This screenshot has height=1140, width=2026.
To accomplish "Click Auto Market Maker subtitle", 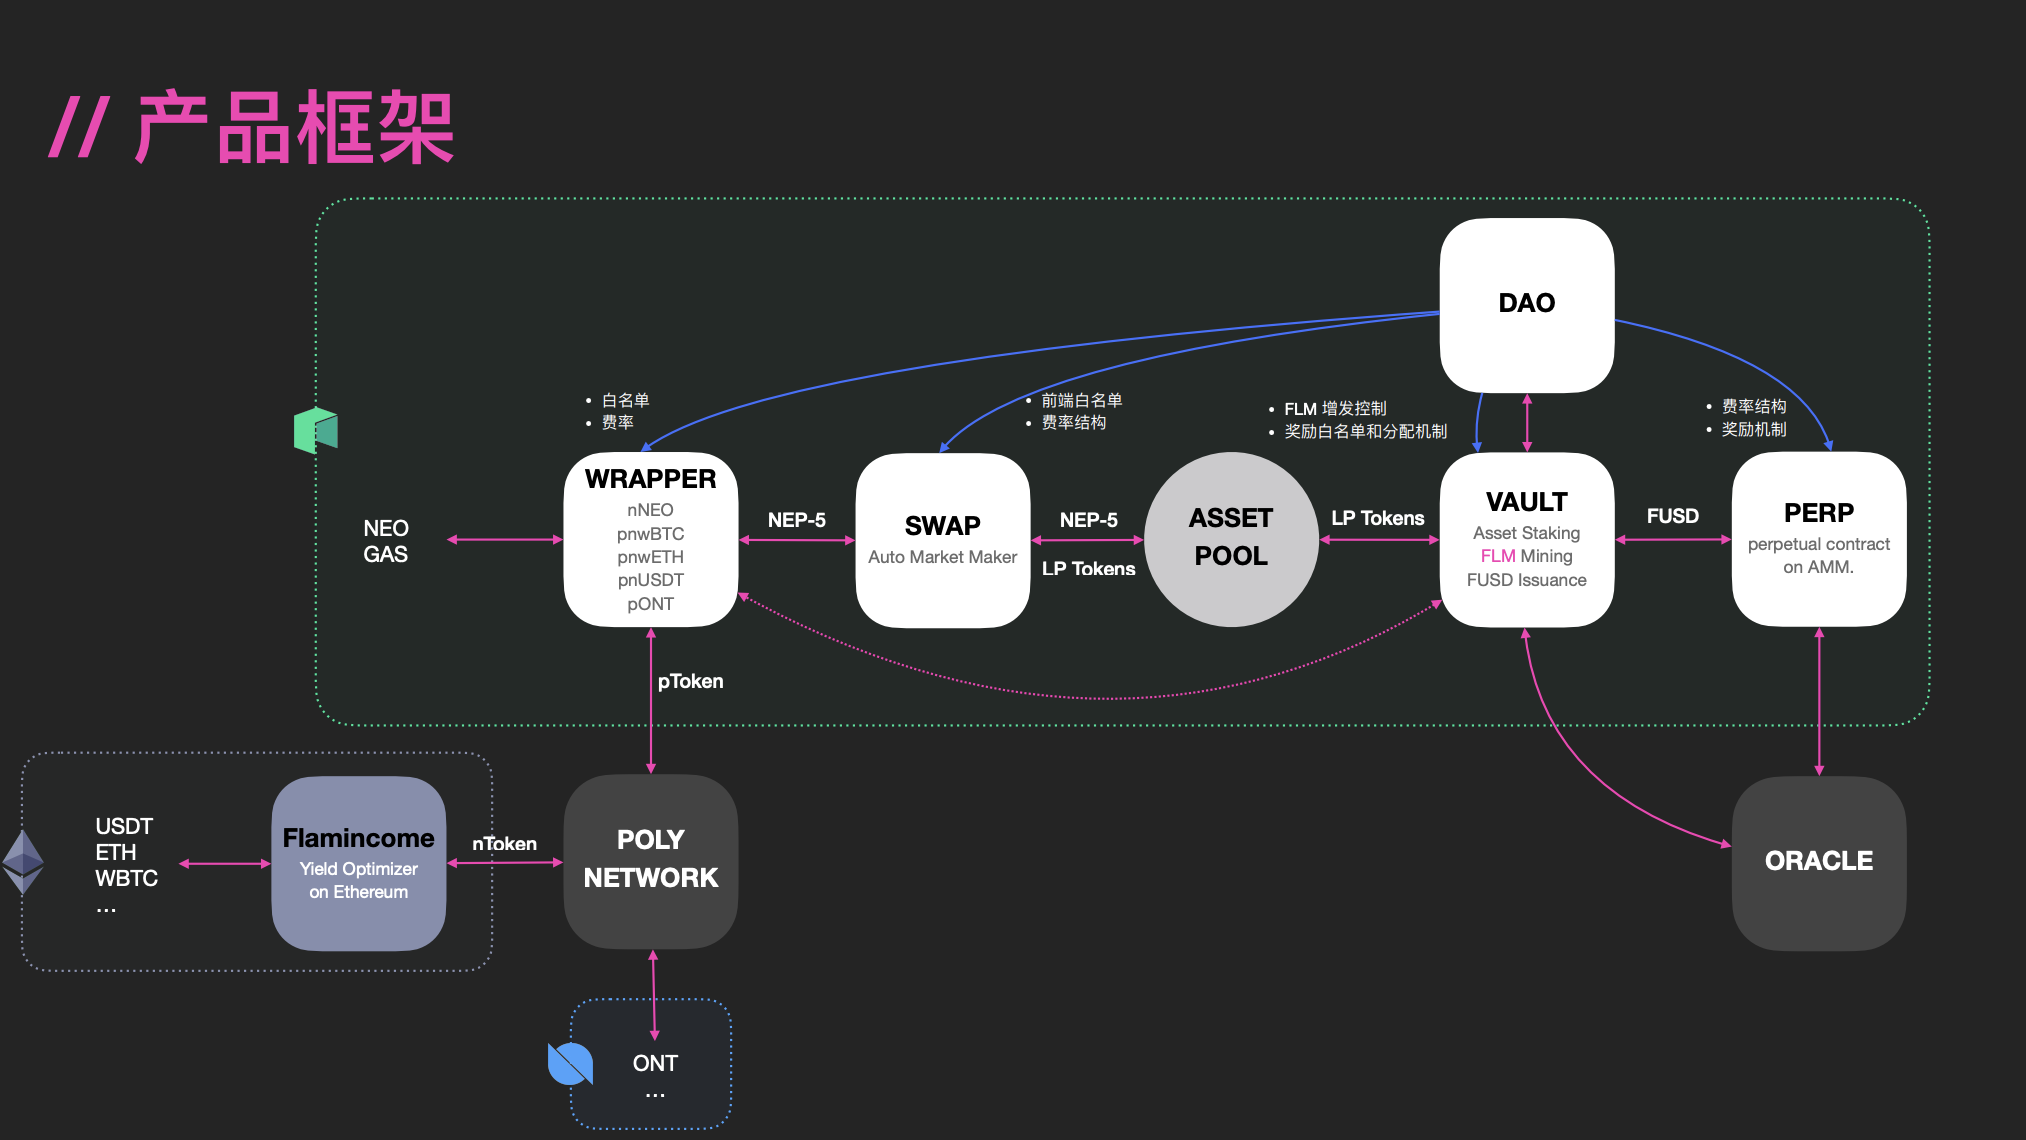I will [942, 557].
